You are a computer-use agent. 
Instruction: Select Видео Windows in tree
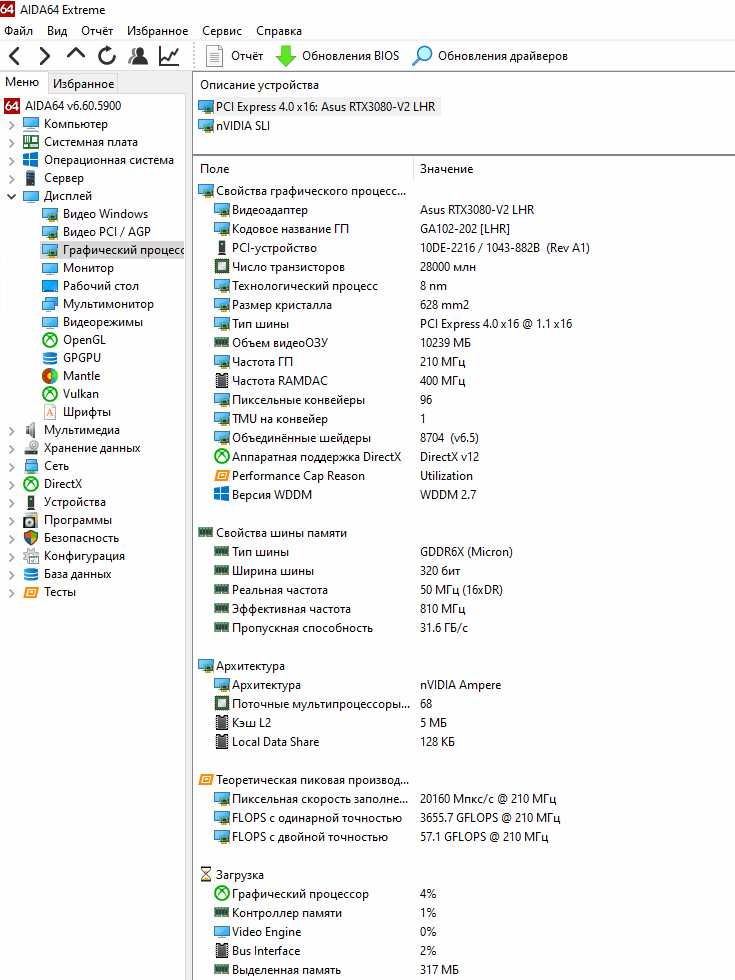(x=105, y=214)
